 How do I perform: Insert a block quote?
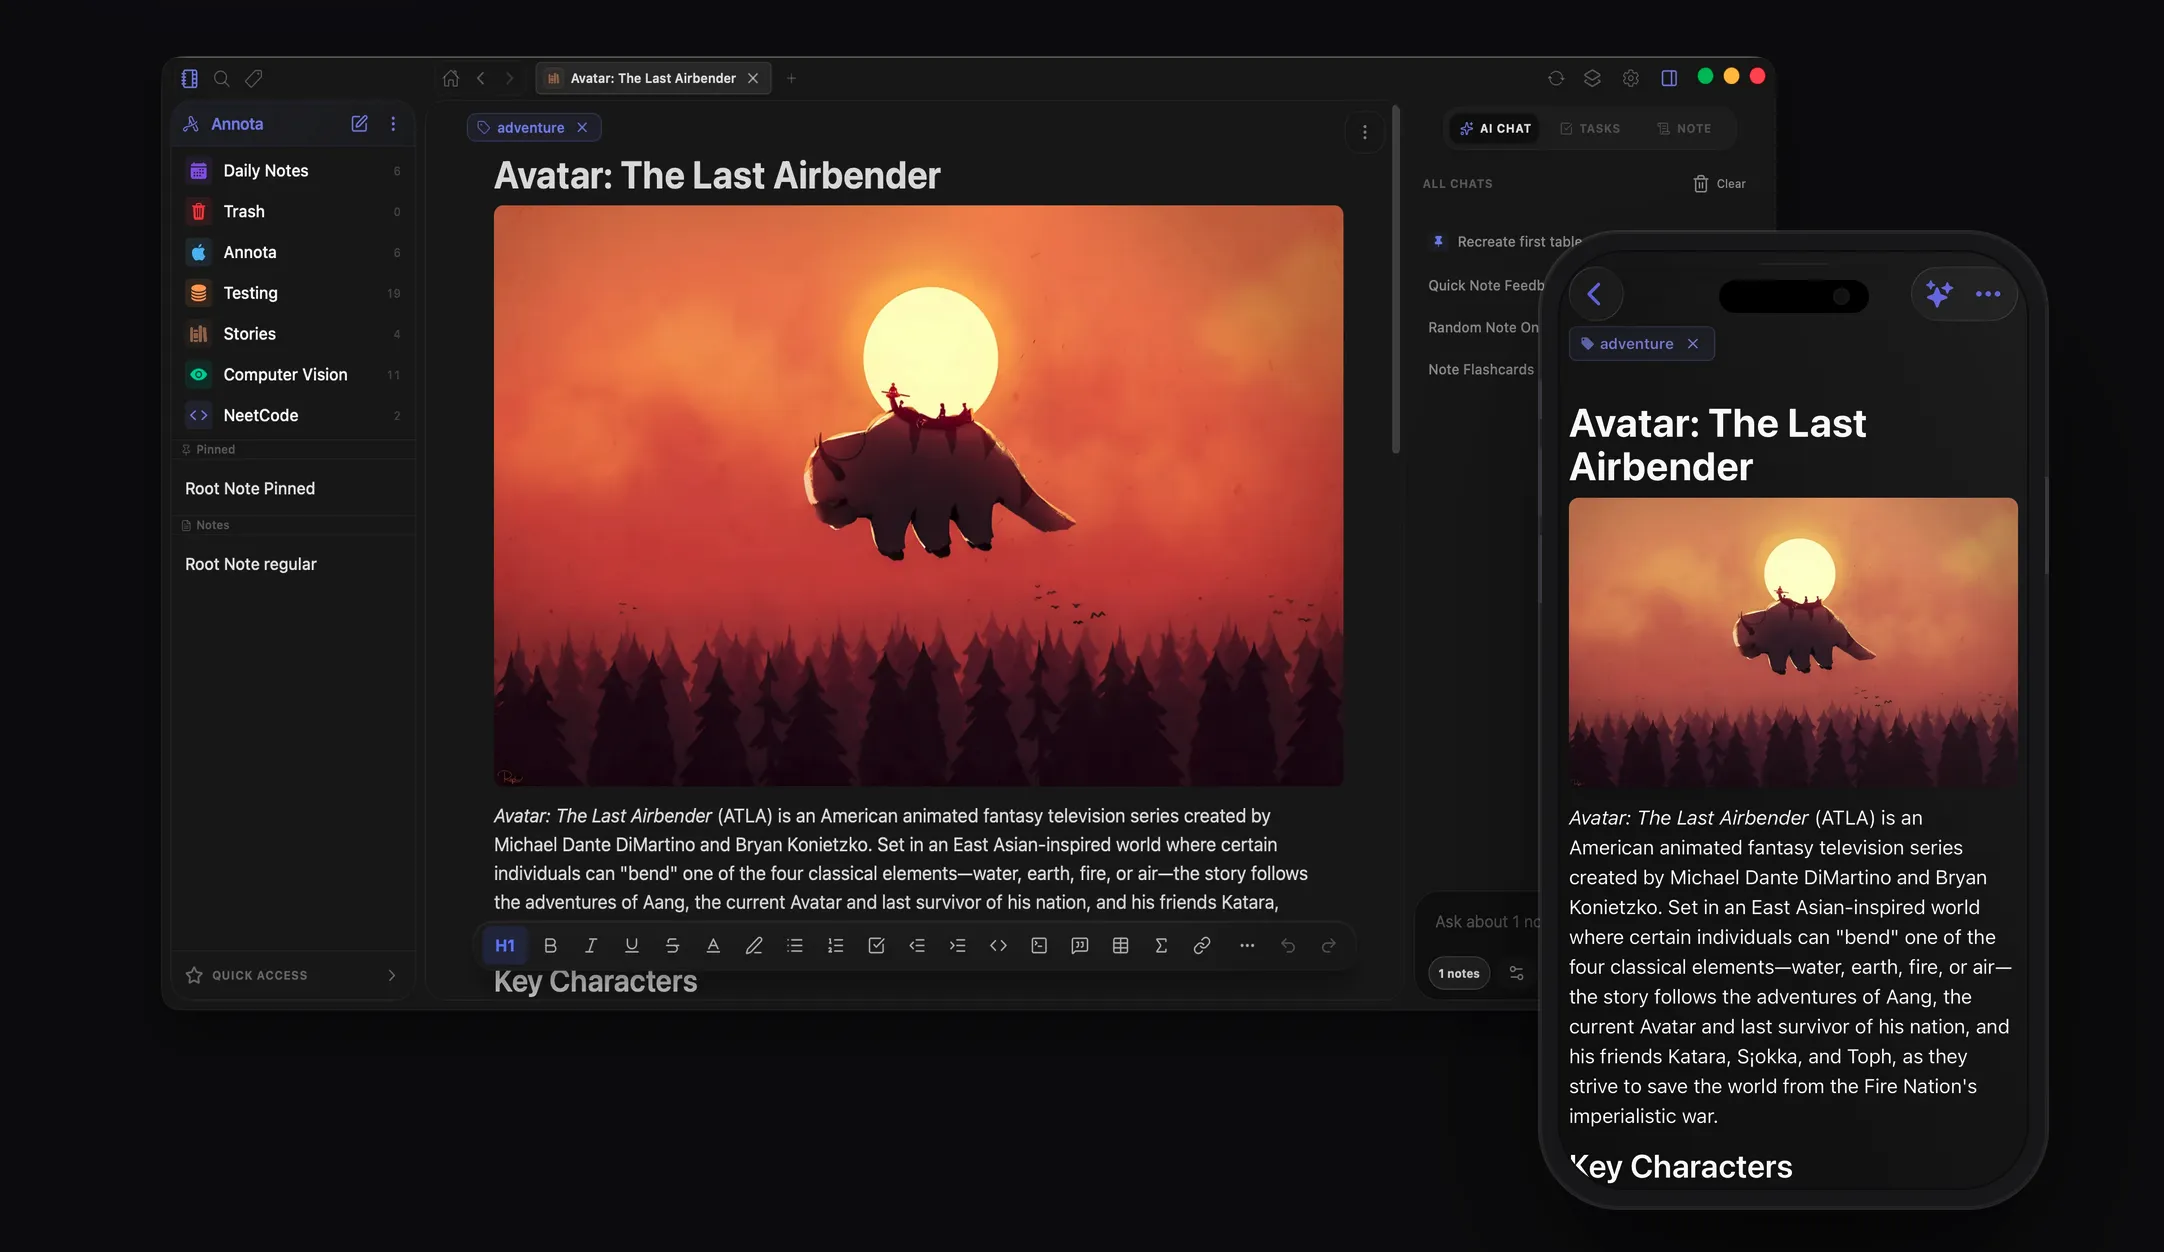[1080, 946]
